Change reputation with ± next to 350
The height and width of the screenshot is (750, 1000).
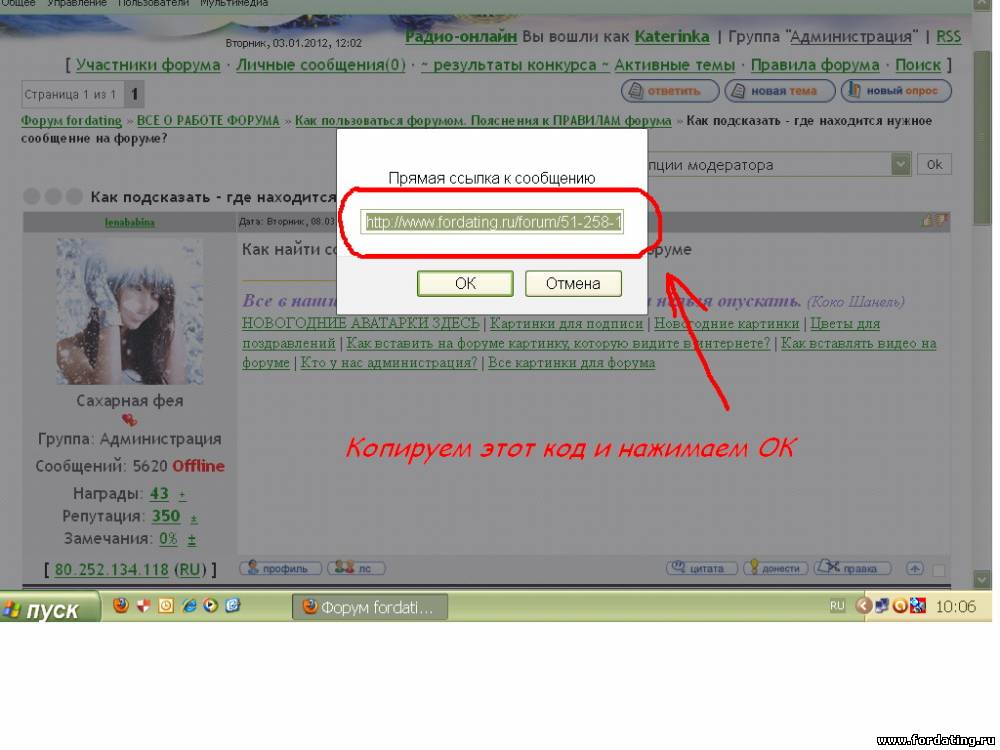point(193,518)
